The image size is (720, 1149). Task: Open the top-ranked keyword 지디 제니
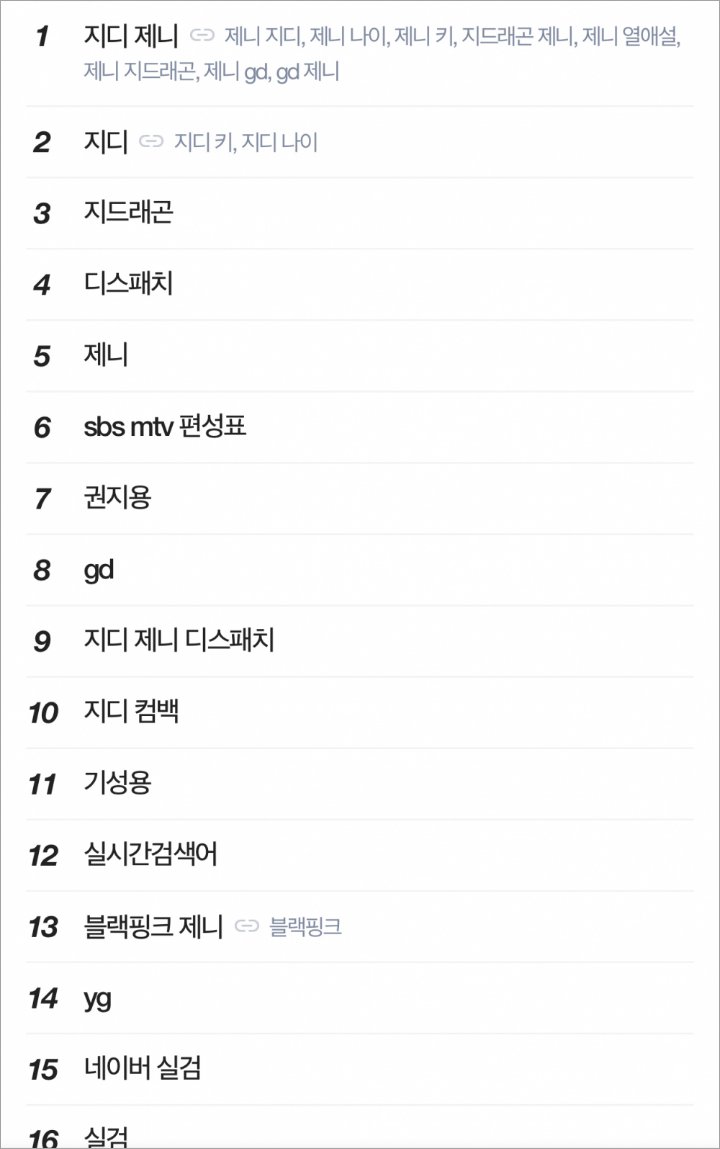click(x=131, y=35)
